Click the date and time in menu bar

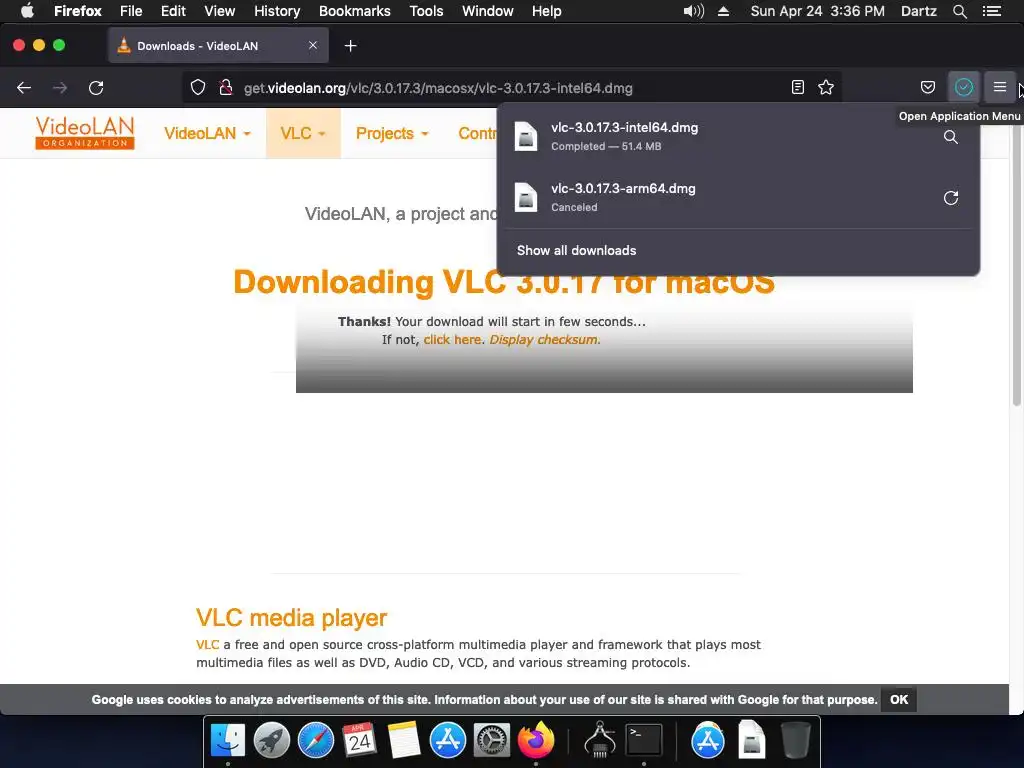[x=818, y=11]
